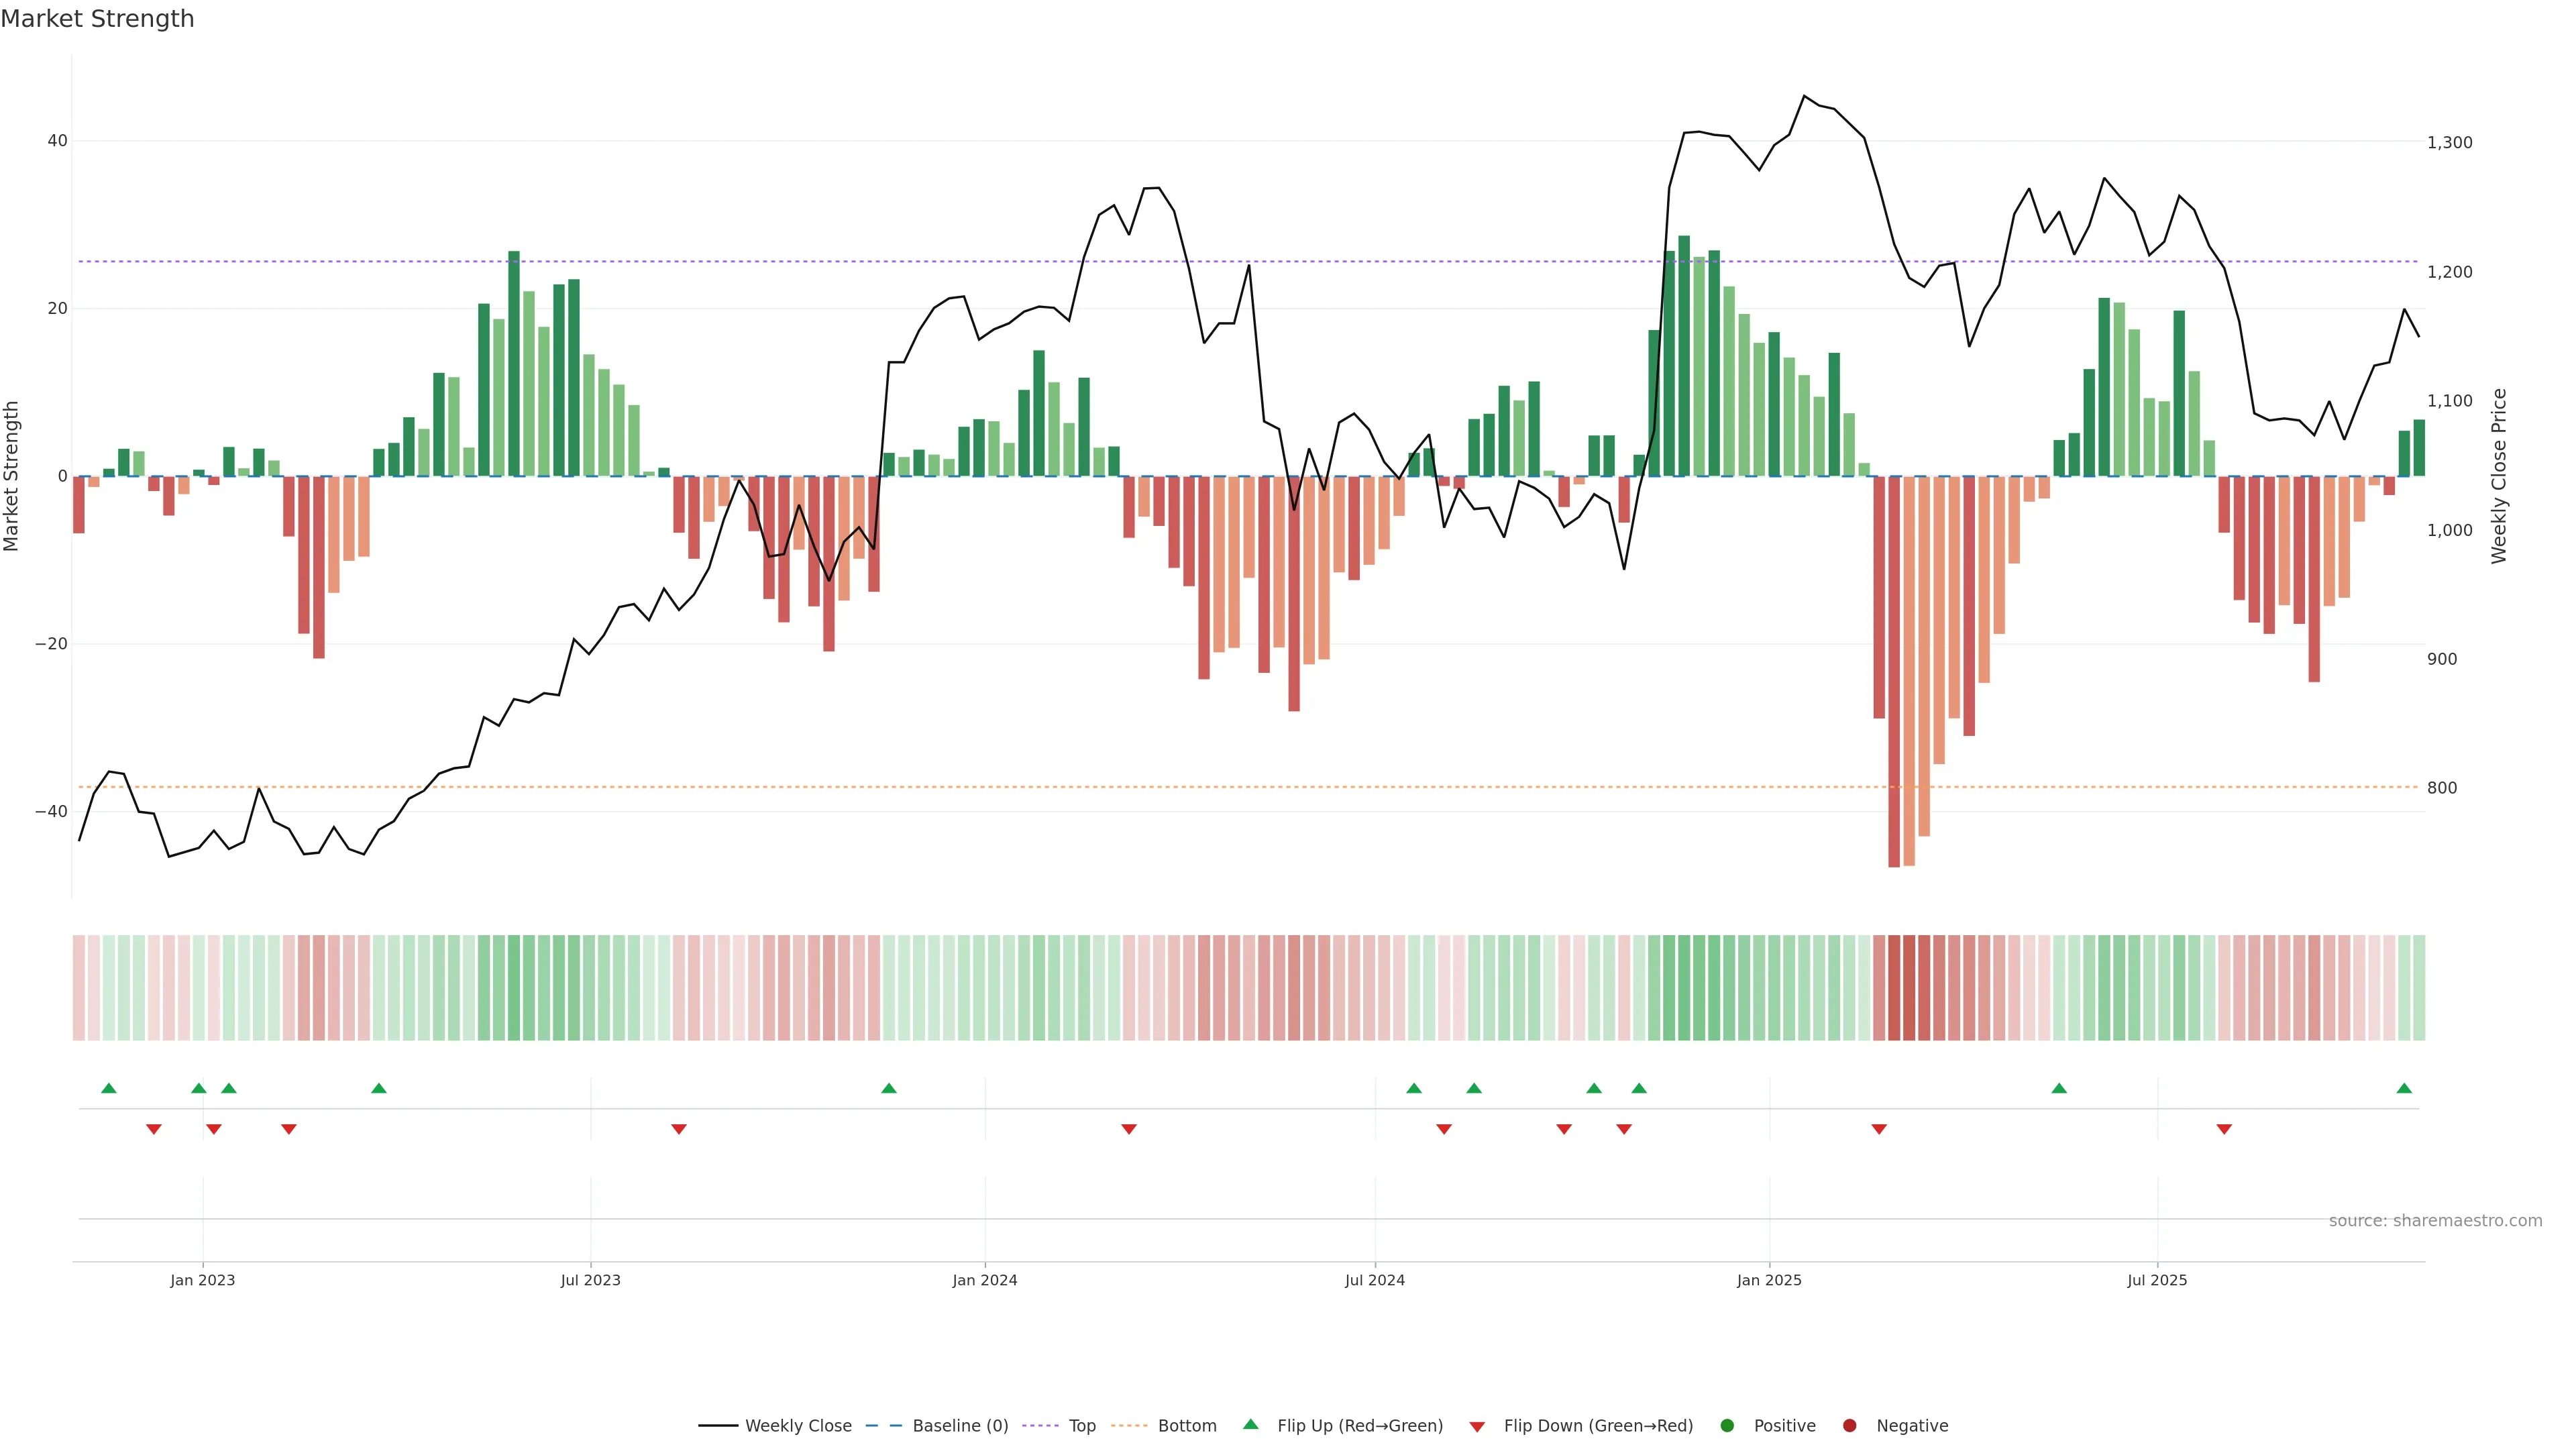Click Flip Down red triangle legend icon
Viewport: 2576px width, 1449px height.
point(1477,1427)
